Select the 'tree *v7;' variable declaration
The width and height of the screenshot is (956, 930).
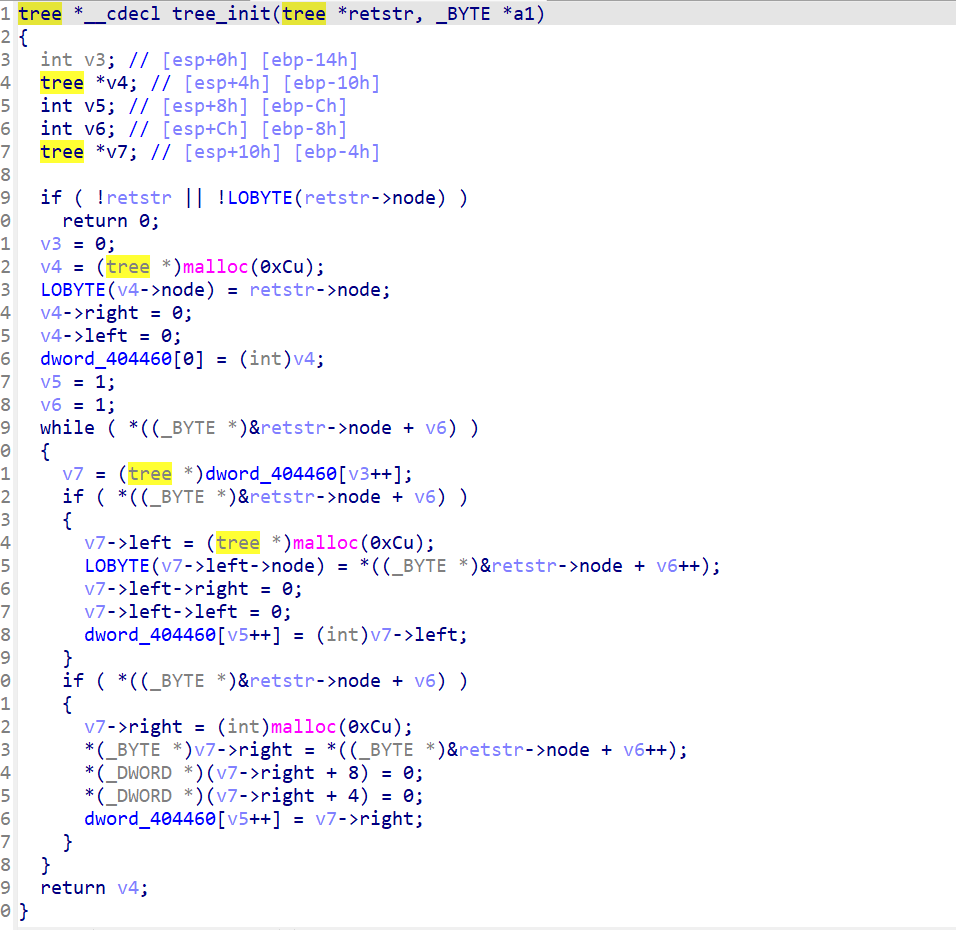pos(88,151)
